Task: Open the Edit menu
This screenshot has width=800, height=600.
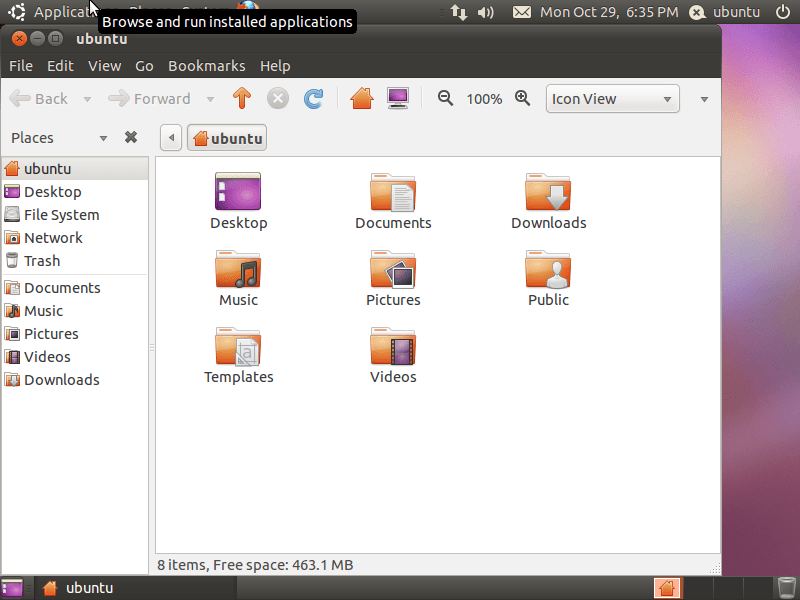Action: pyautogui.click(x=60, y=66)
